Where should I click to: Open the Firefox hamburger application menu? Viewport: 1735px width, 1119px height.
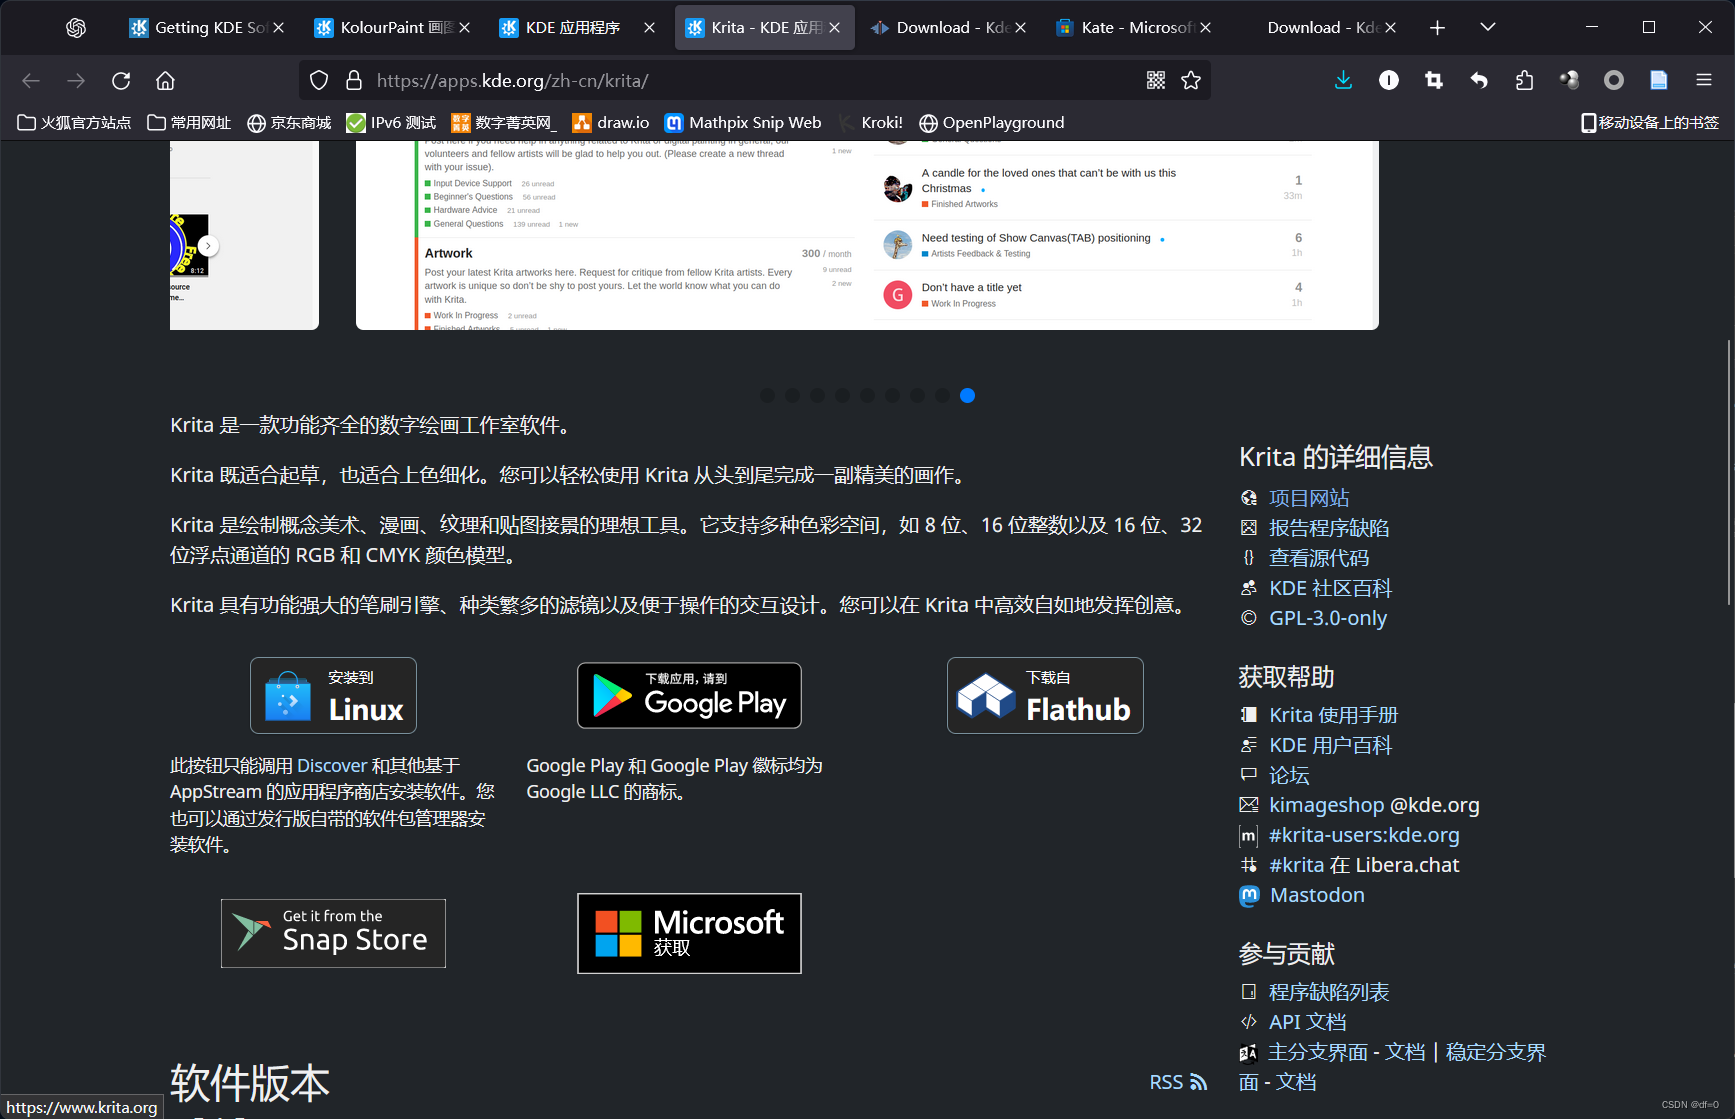[1703, 80]
